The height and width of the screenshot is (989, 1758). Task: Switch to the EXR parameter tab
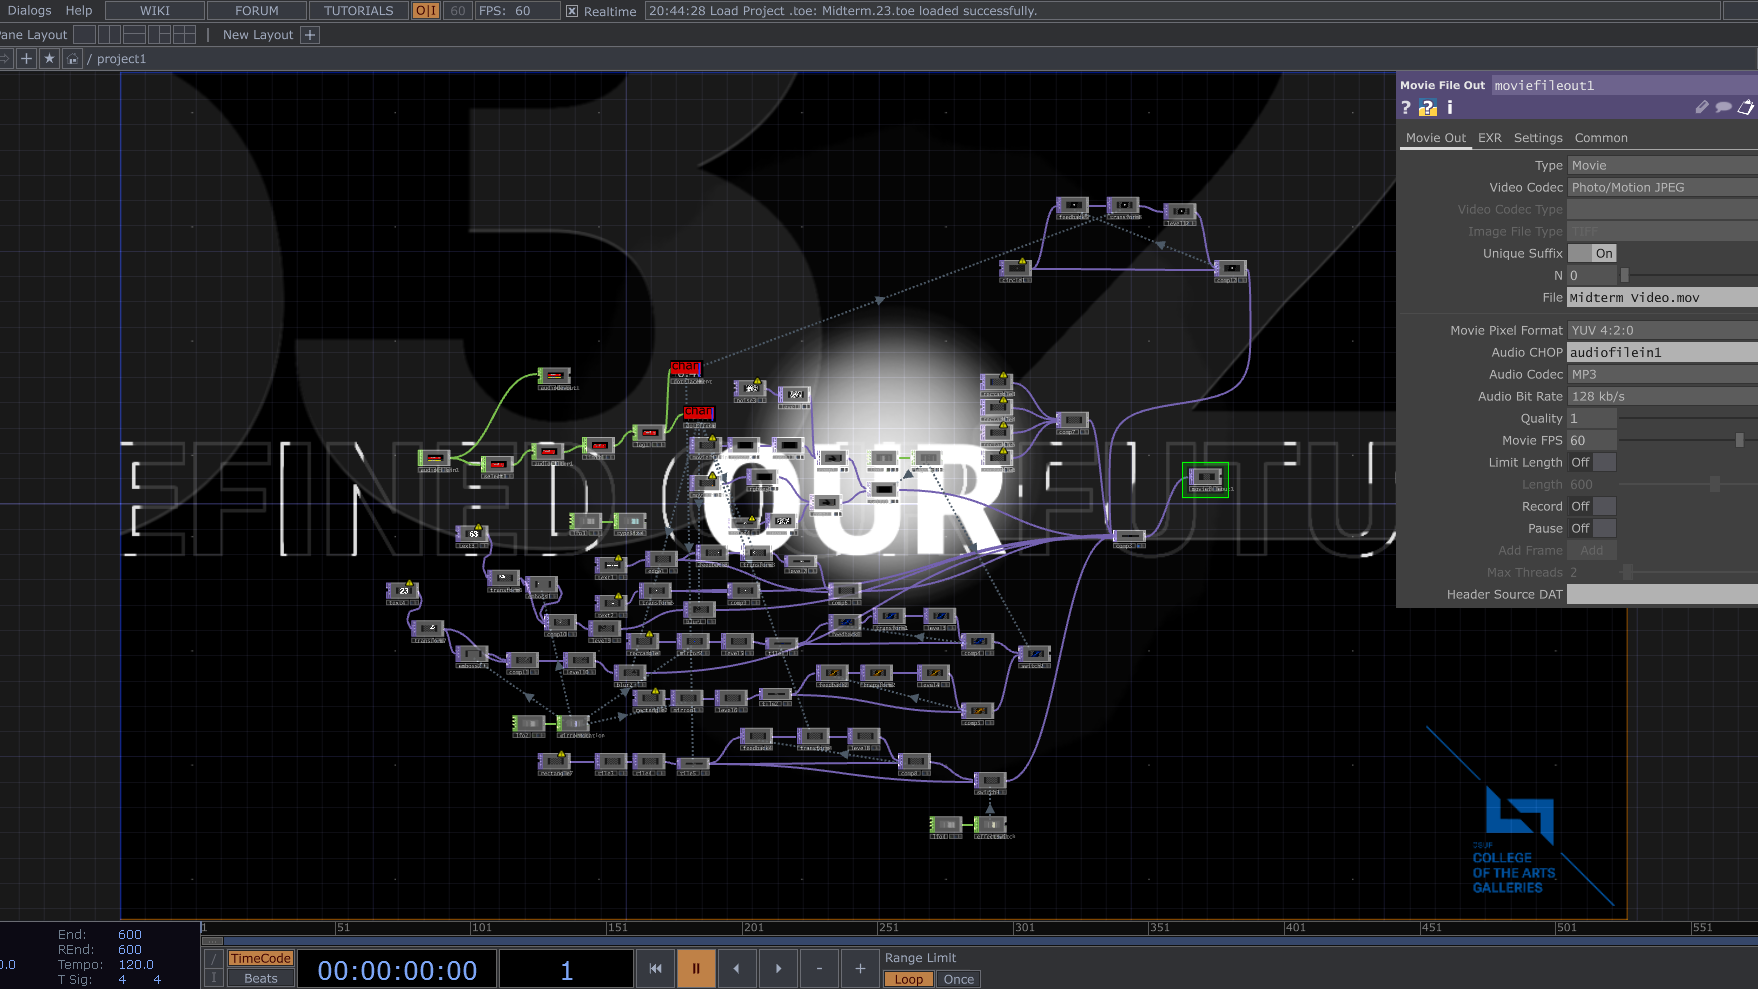coord(1490,138)
